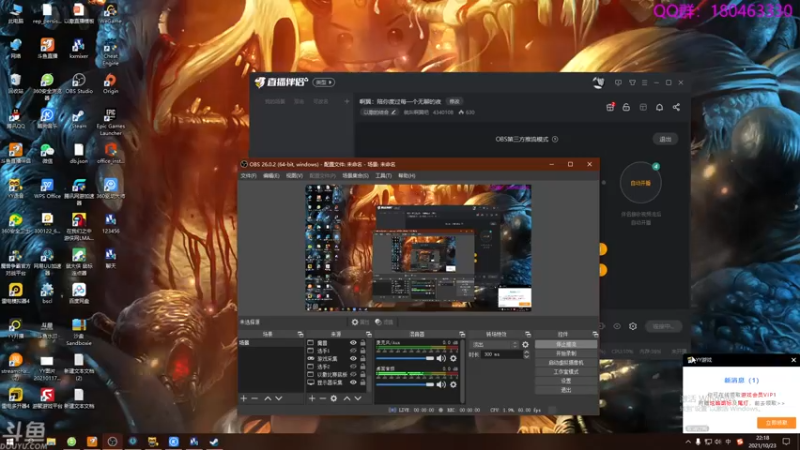Toggle visibility of the first OBS source row
Image resolution: width=800 pixels, height=450 pixels.
(x=353, y=343)
